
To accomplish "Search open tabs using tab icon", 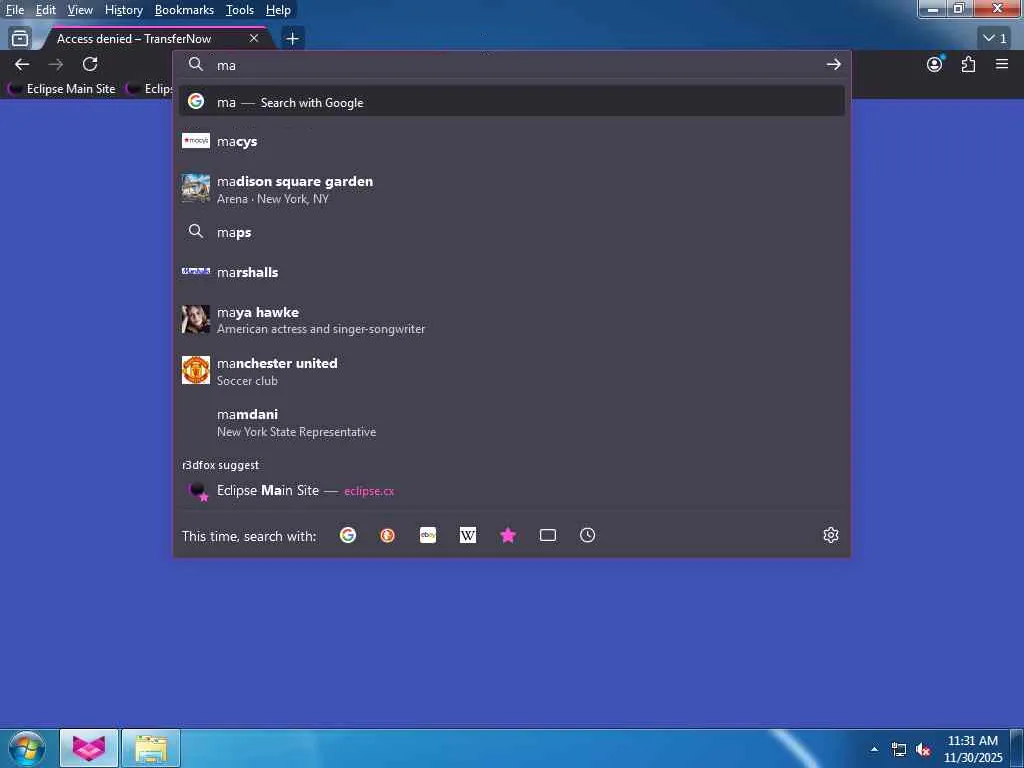I will pos(548,536).
